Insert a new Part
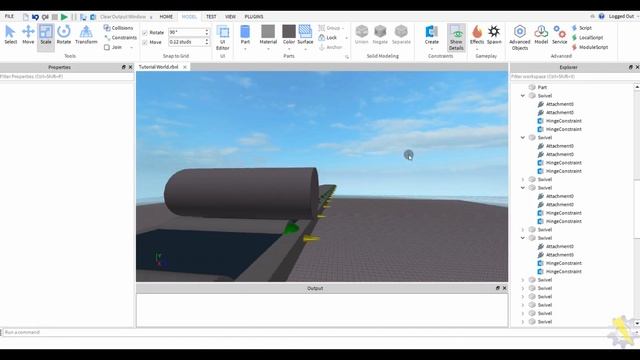 (245, 34)
